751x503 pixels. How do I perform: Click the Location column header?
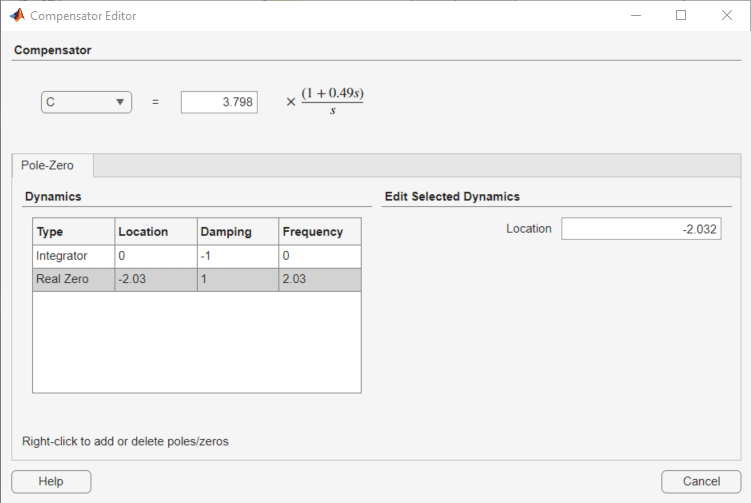(156, 232)
